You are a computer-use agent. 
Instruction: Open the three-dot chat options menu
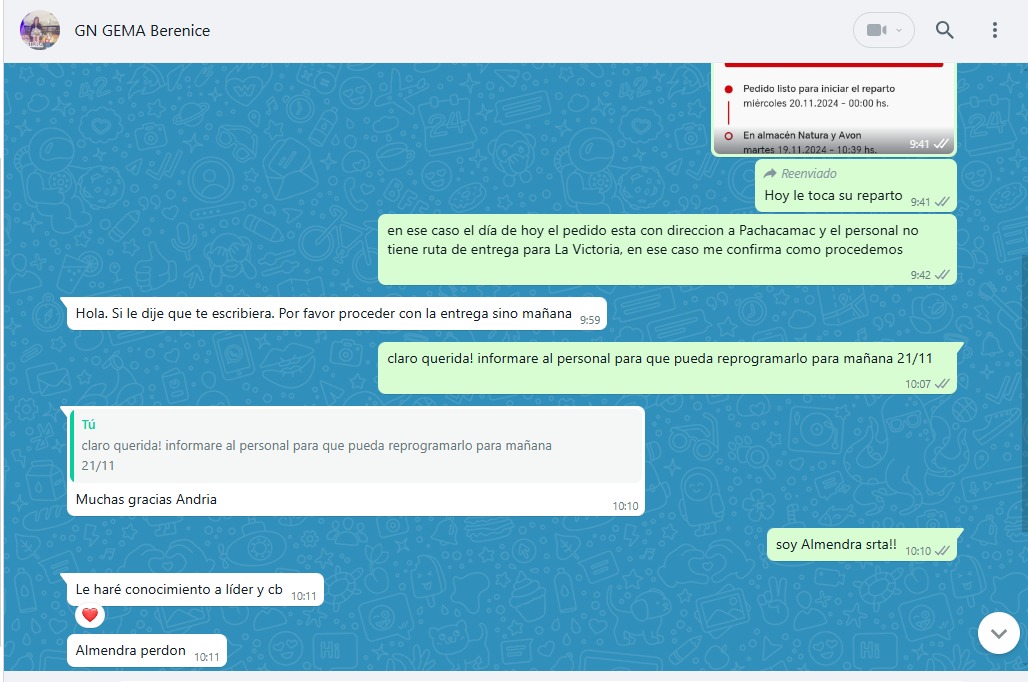(994, 30)
